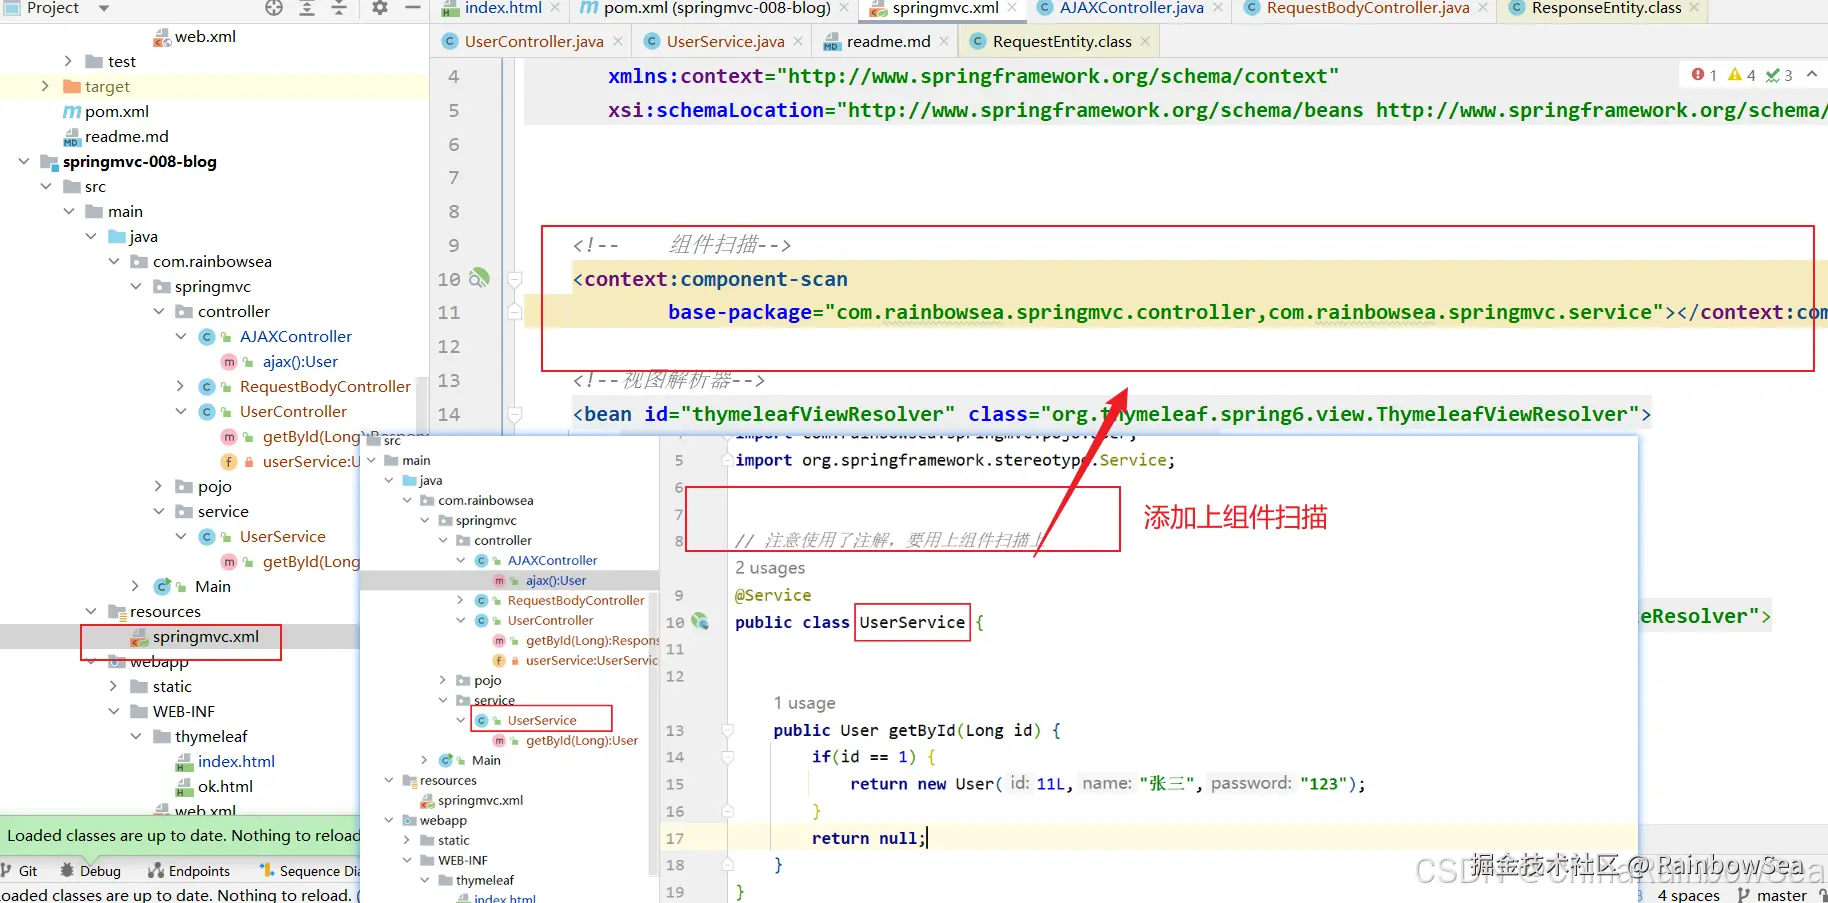Select ajax():User method in main Project tree
Screen dimensions: 1828x903
coord(300,361)
